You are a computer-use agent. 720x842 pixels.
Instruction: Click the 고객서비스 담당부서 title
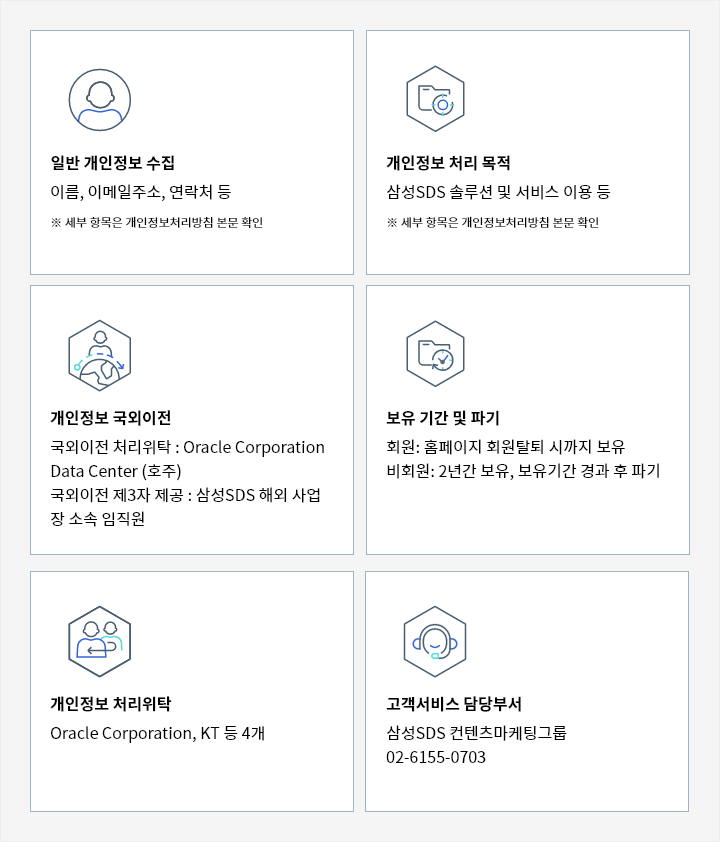tap(454, 704)
